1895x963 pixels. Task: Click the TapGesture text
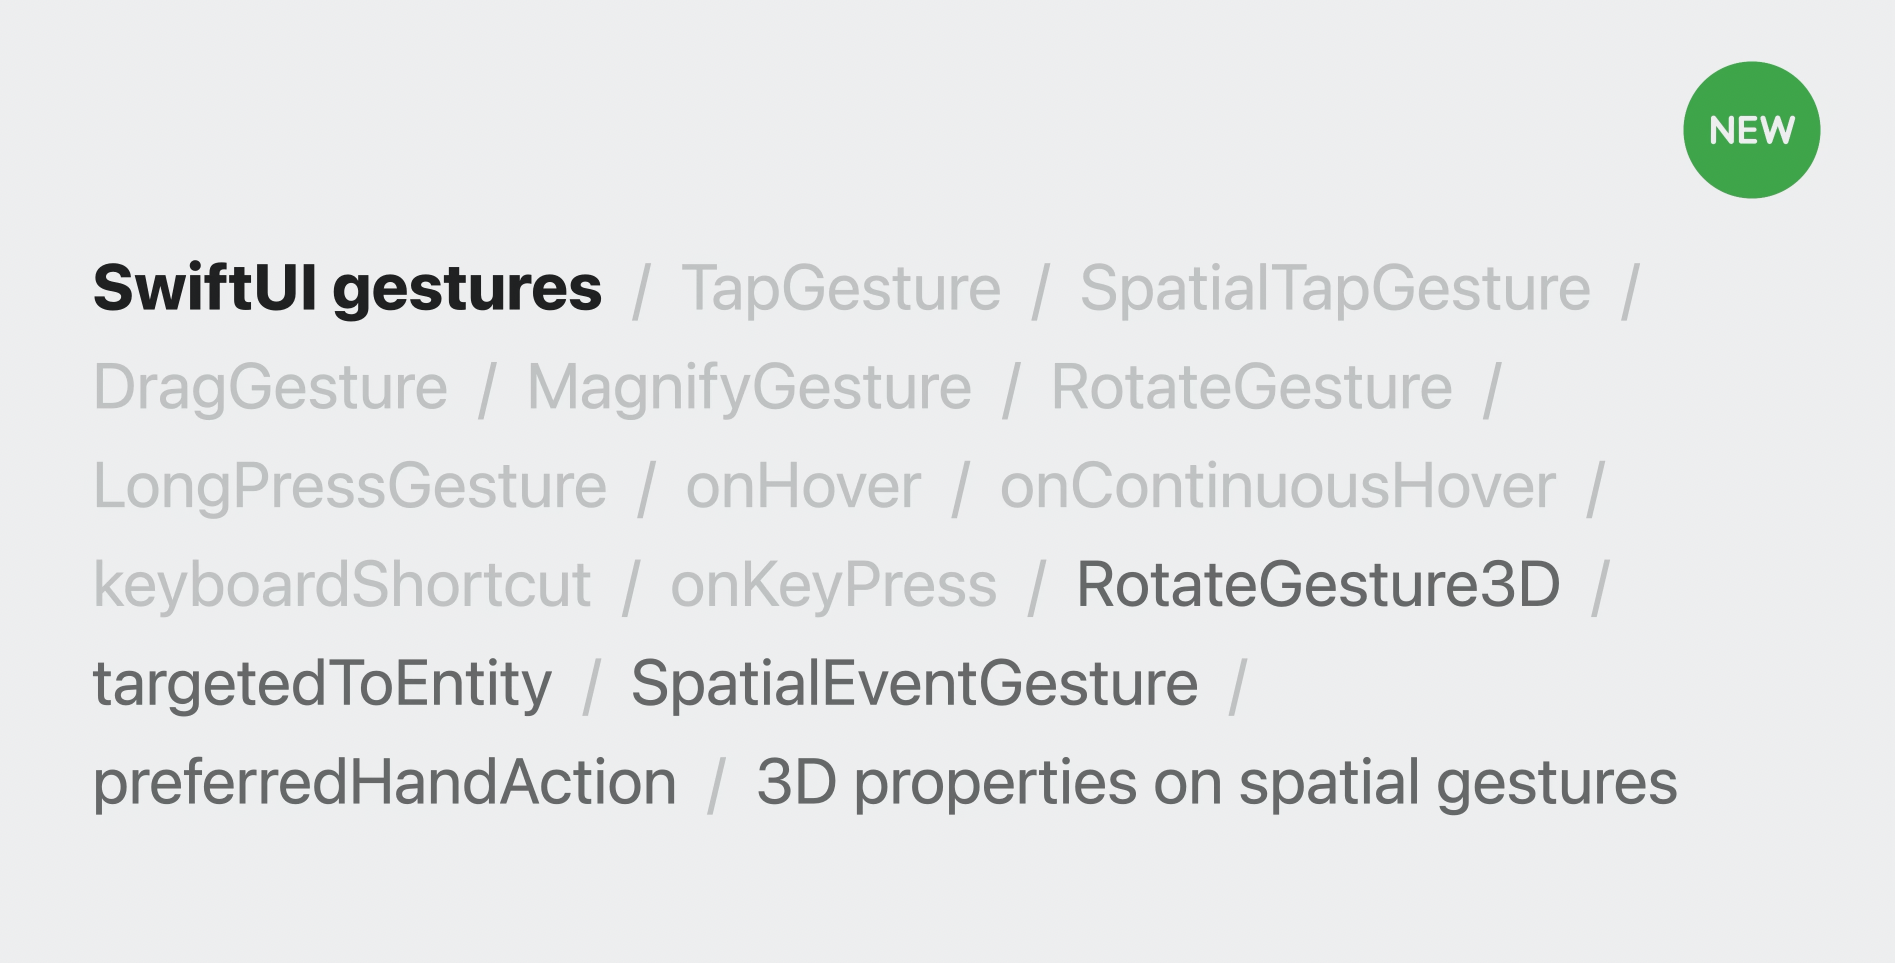(841, 289)
